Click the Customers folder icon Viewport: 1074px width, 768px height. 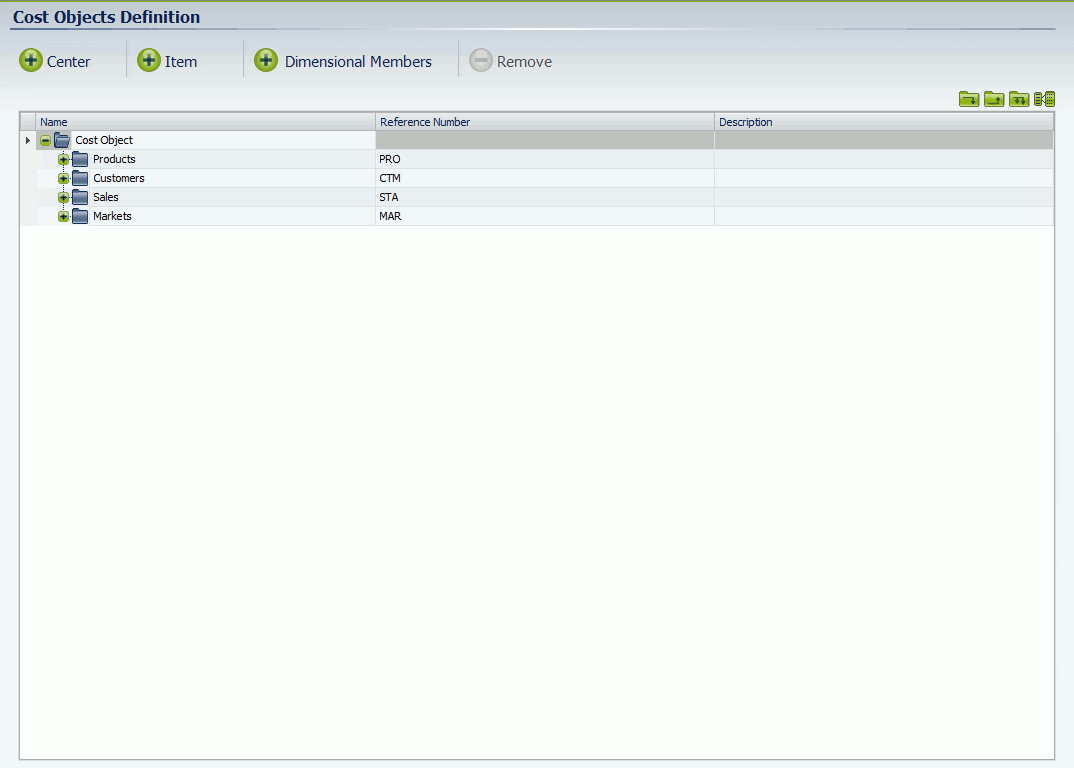(80, 178)
